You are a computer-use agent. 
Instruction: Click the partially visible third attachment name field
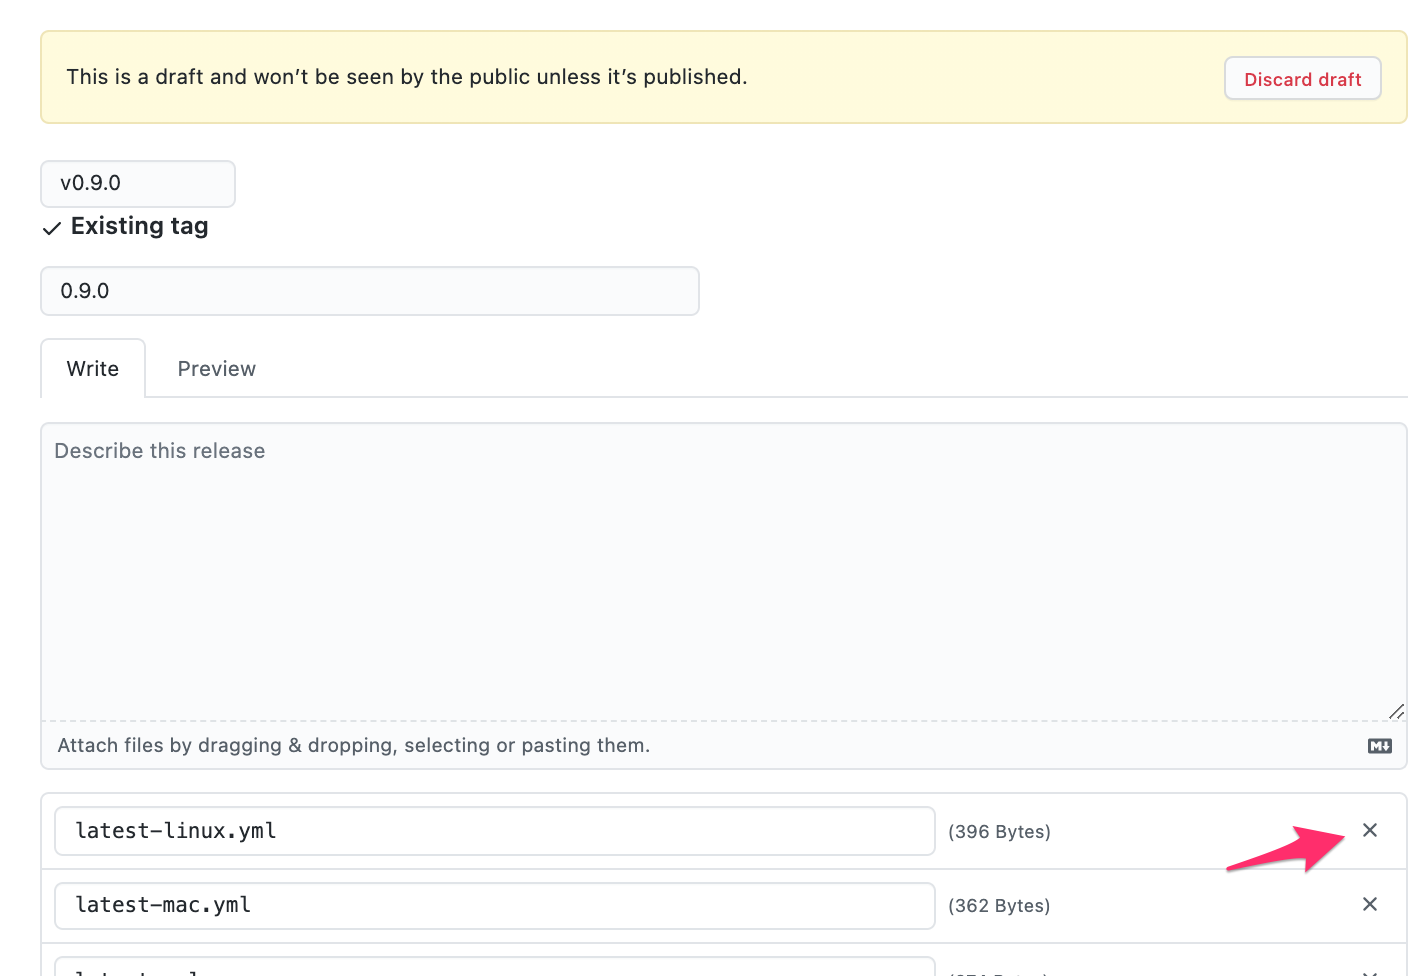coord(495,968)
